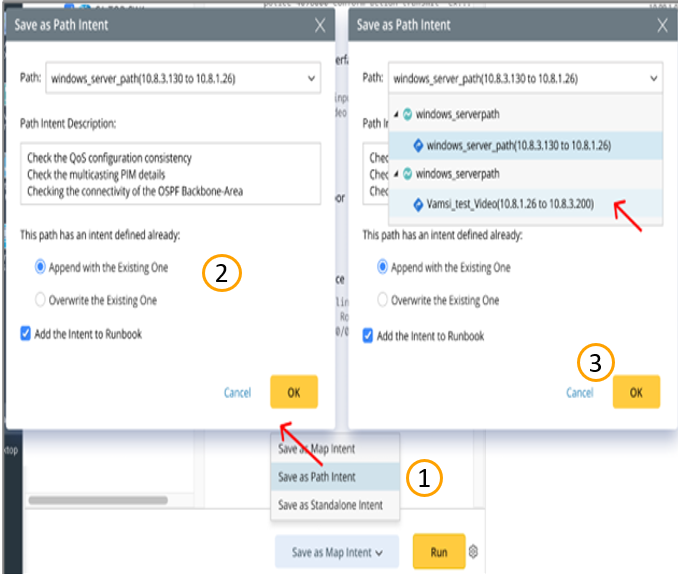
Task: Open the Save as Map Intent dropdown button
Action: (336, 552)
